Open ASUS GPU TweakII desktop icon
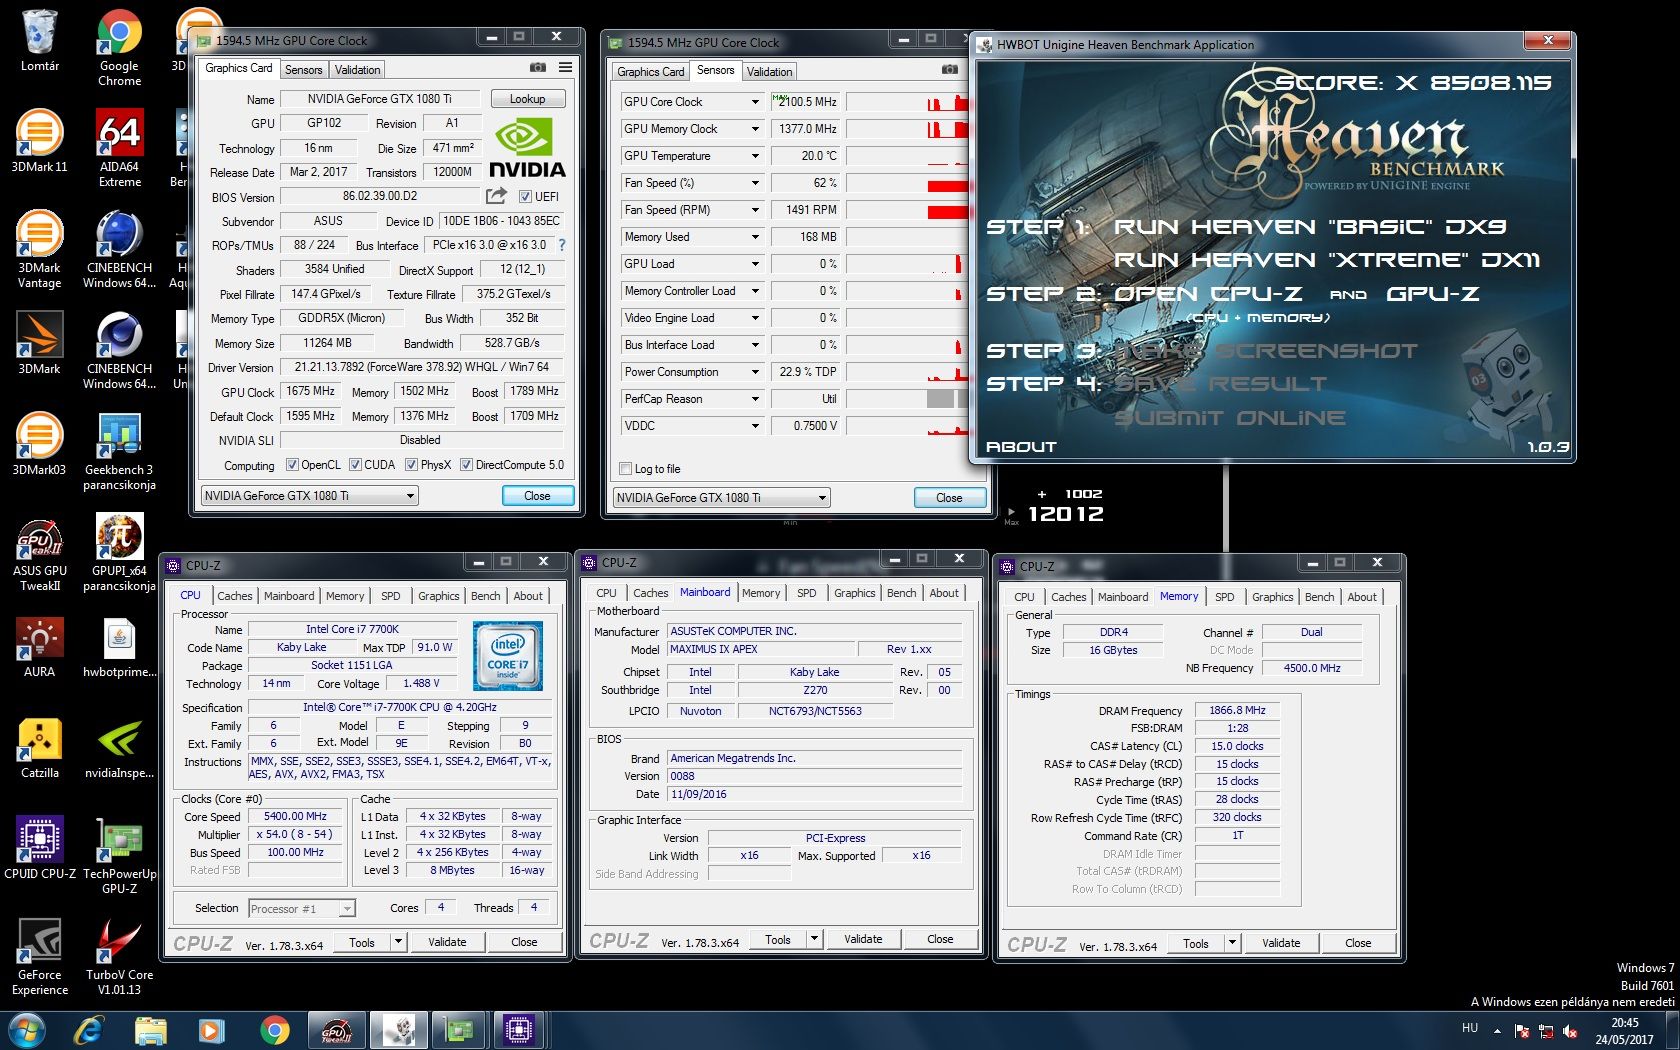Screen dimensions: 1680x1050 pos(39,552)
